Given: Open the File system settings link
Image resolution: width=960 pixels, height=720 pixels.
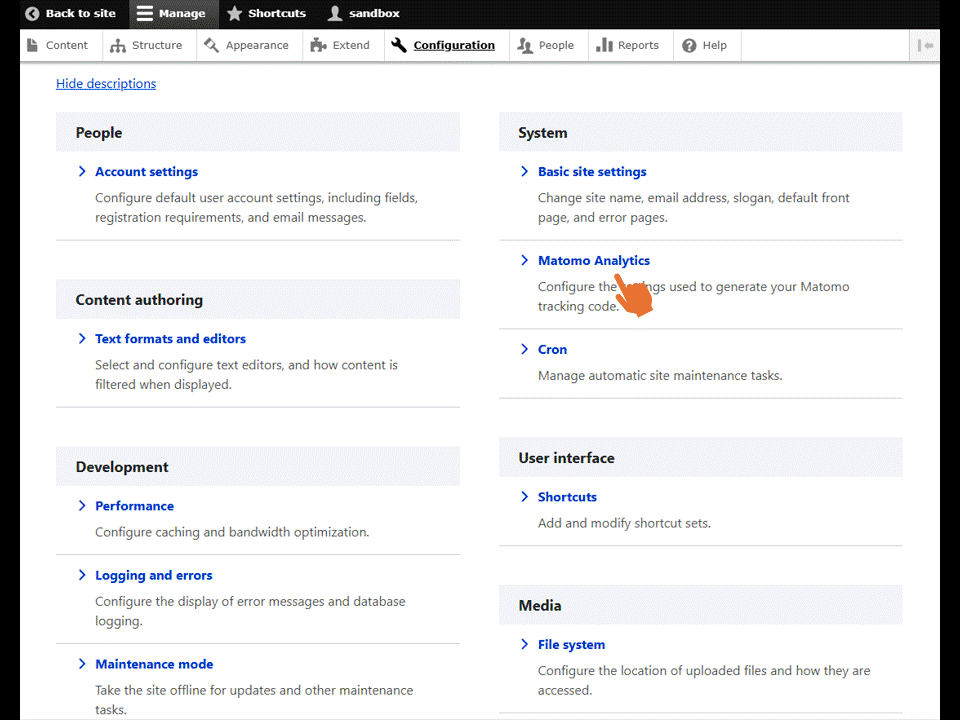Looking at the screenshot, I should 571,644.
